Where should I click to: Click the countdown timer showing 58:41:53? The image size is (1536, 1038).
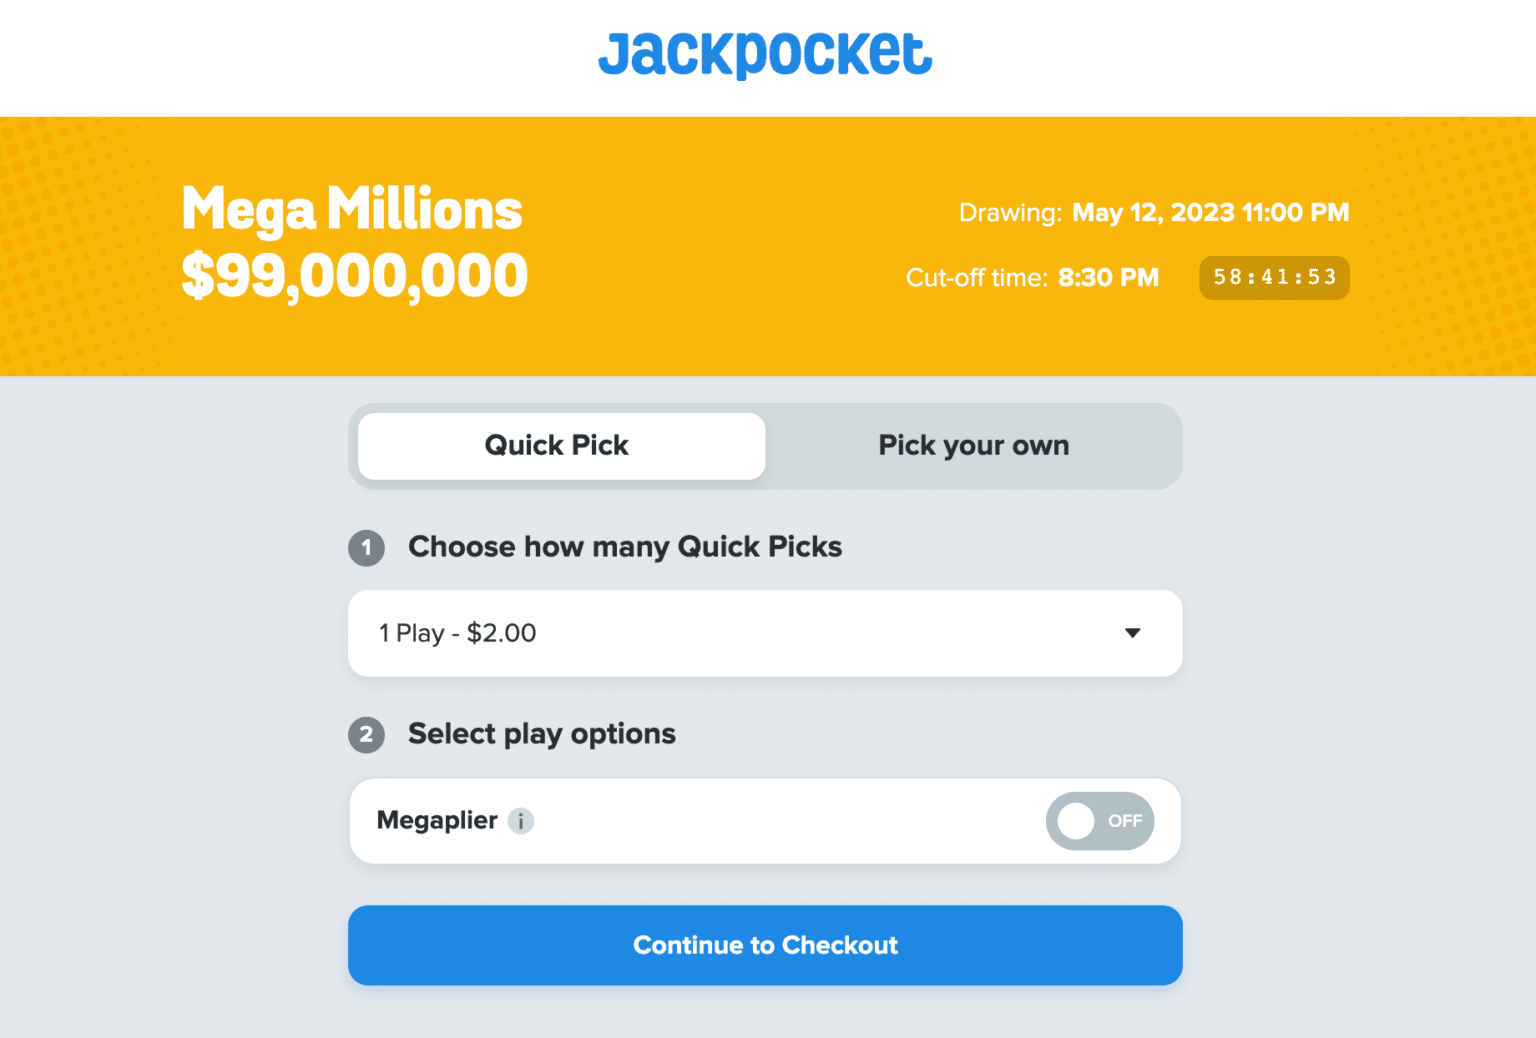1274,277
